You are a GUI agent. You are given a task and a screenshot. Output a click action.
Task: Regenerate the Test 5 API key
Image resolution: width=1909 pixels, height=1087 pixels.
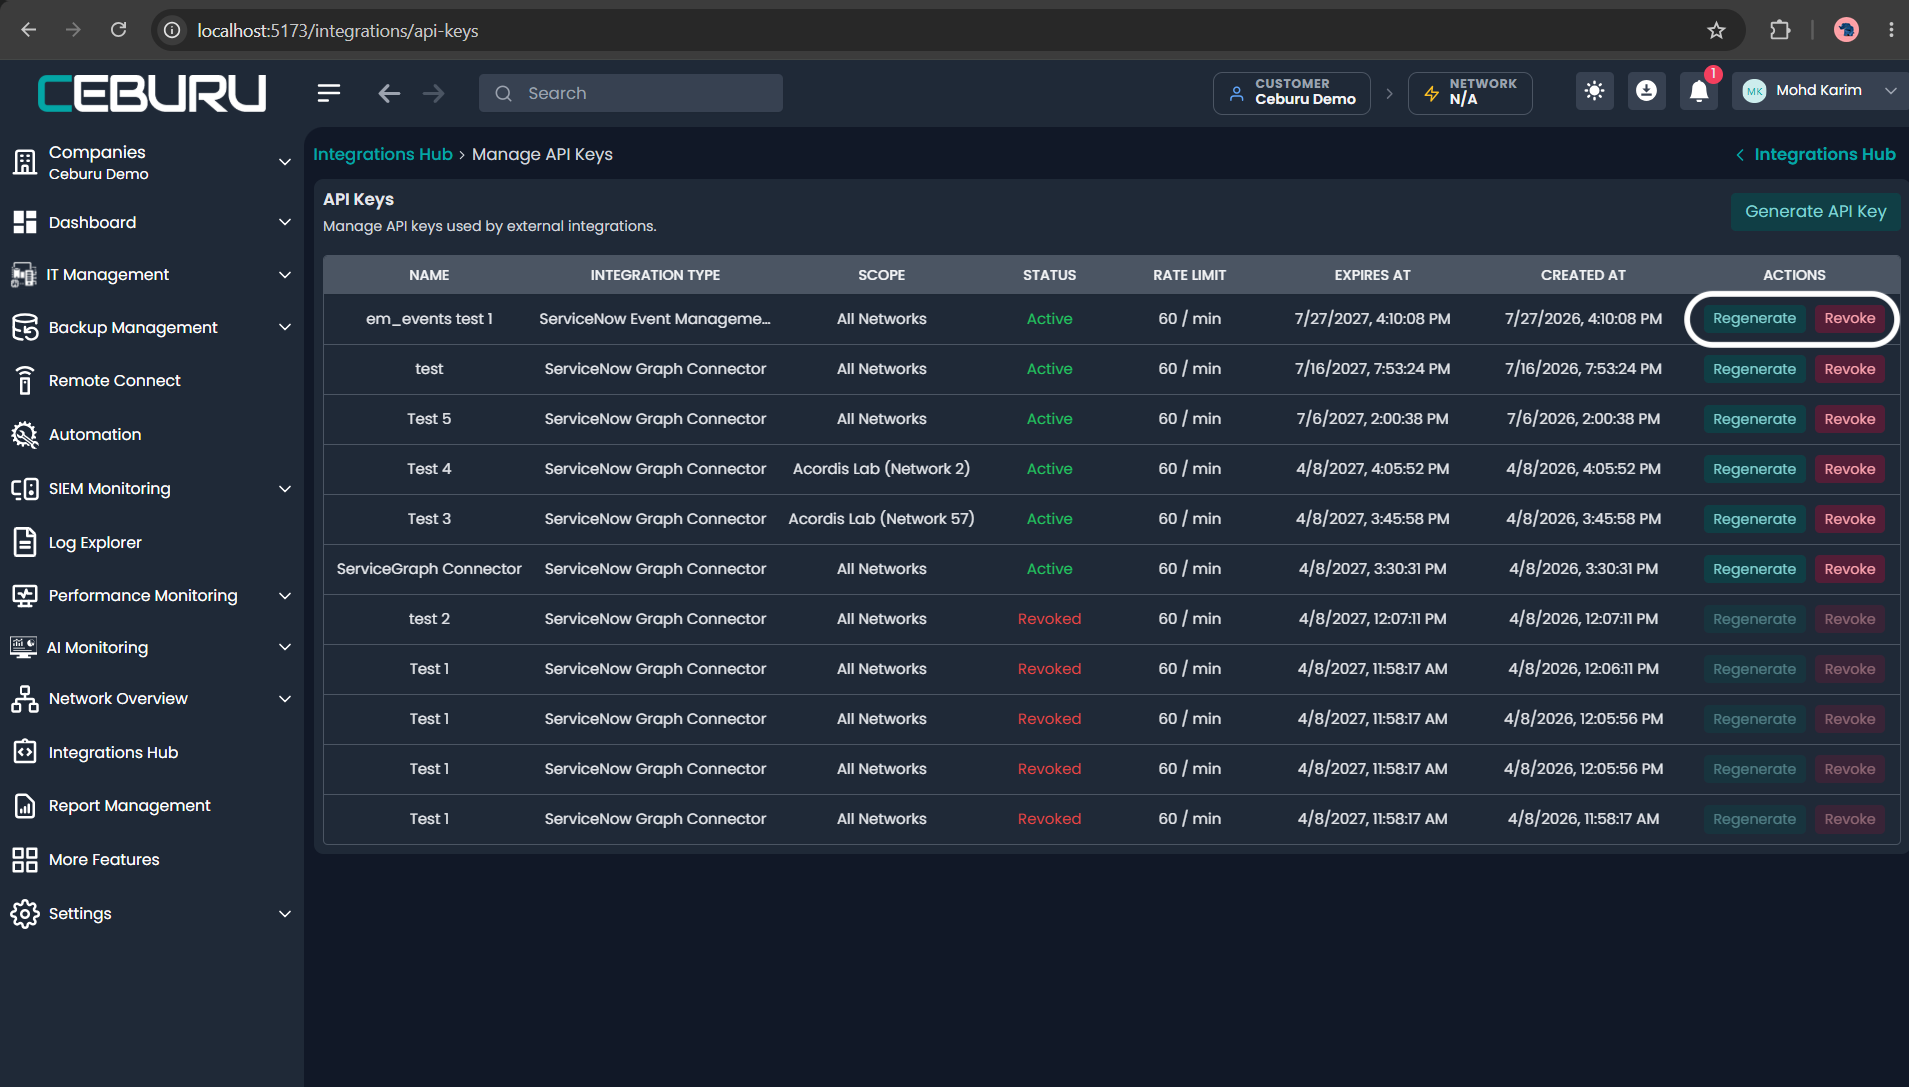1754,419
